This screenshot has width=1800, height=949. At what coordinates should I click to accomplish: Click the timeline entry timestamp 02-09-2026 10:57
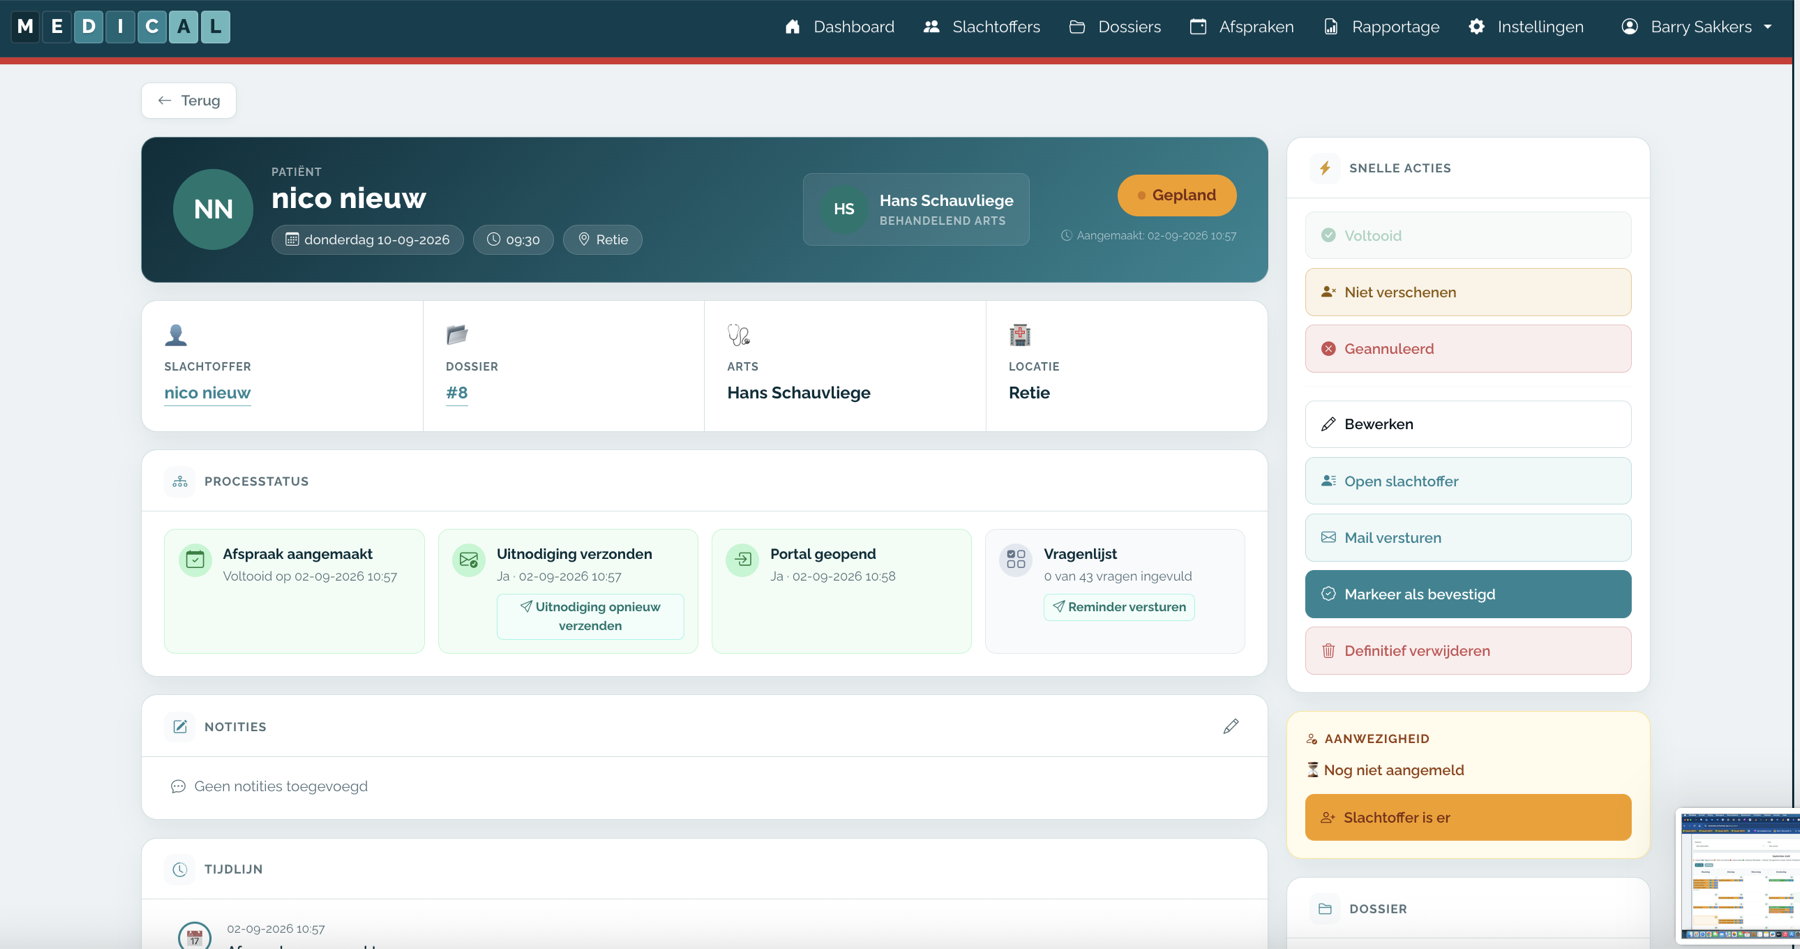276,929
